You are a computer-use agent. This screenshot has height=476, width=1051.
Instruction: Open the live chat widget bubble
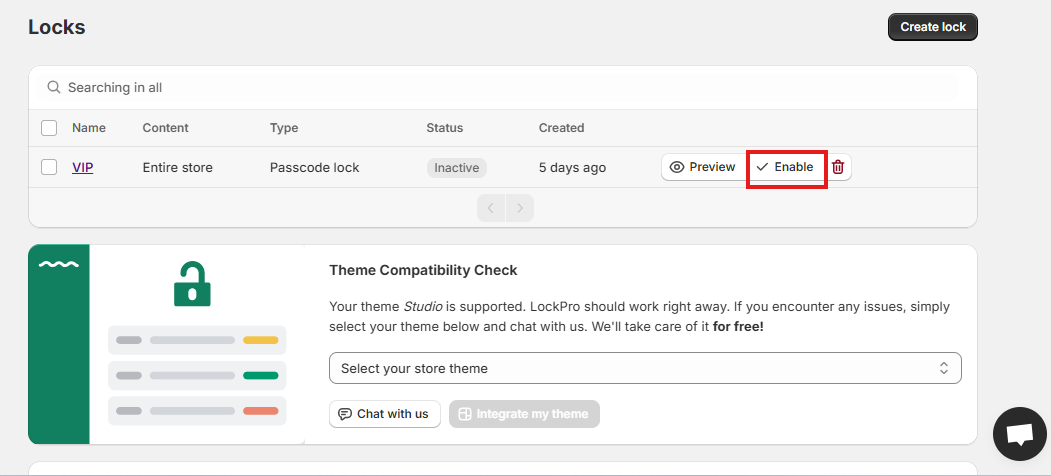pos(1019,434)
